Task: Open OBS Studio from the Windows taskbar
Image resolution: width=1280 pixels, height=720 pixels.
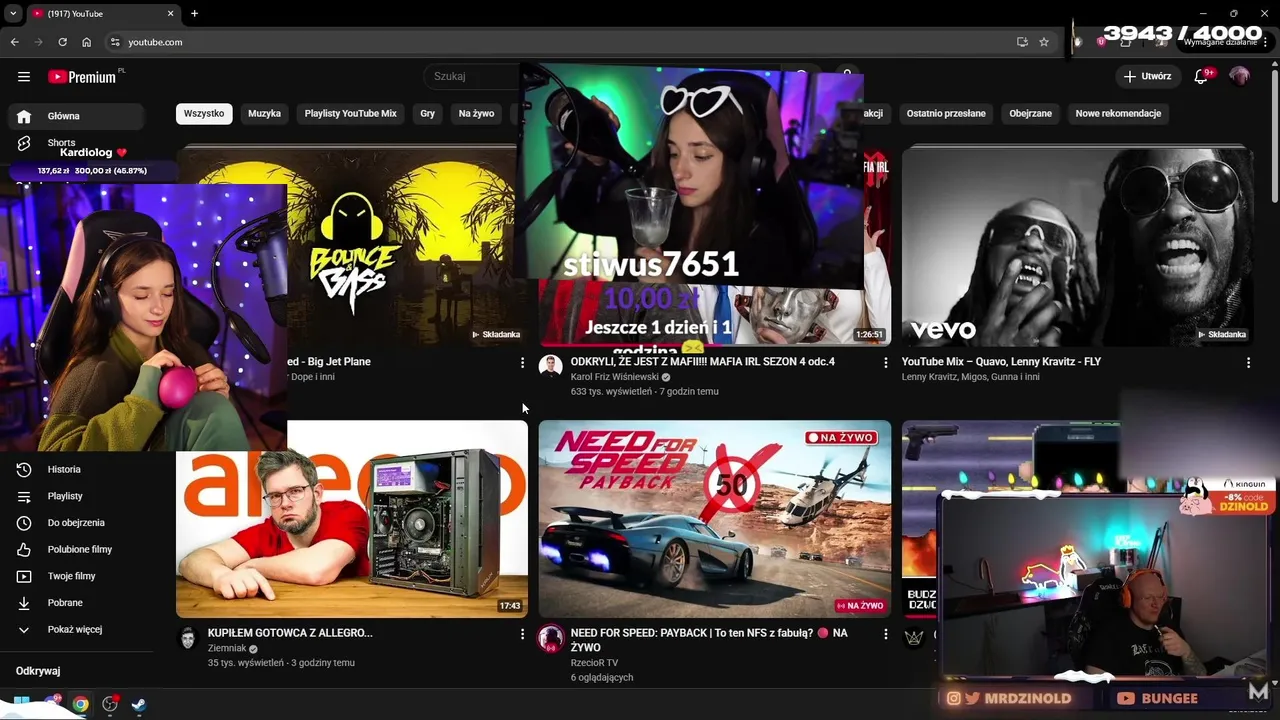Action: click(x=110, y=704)
